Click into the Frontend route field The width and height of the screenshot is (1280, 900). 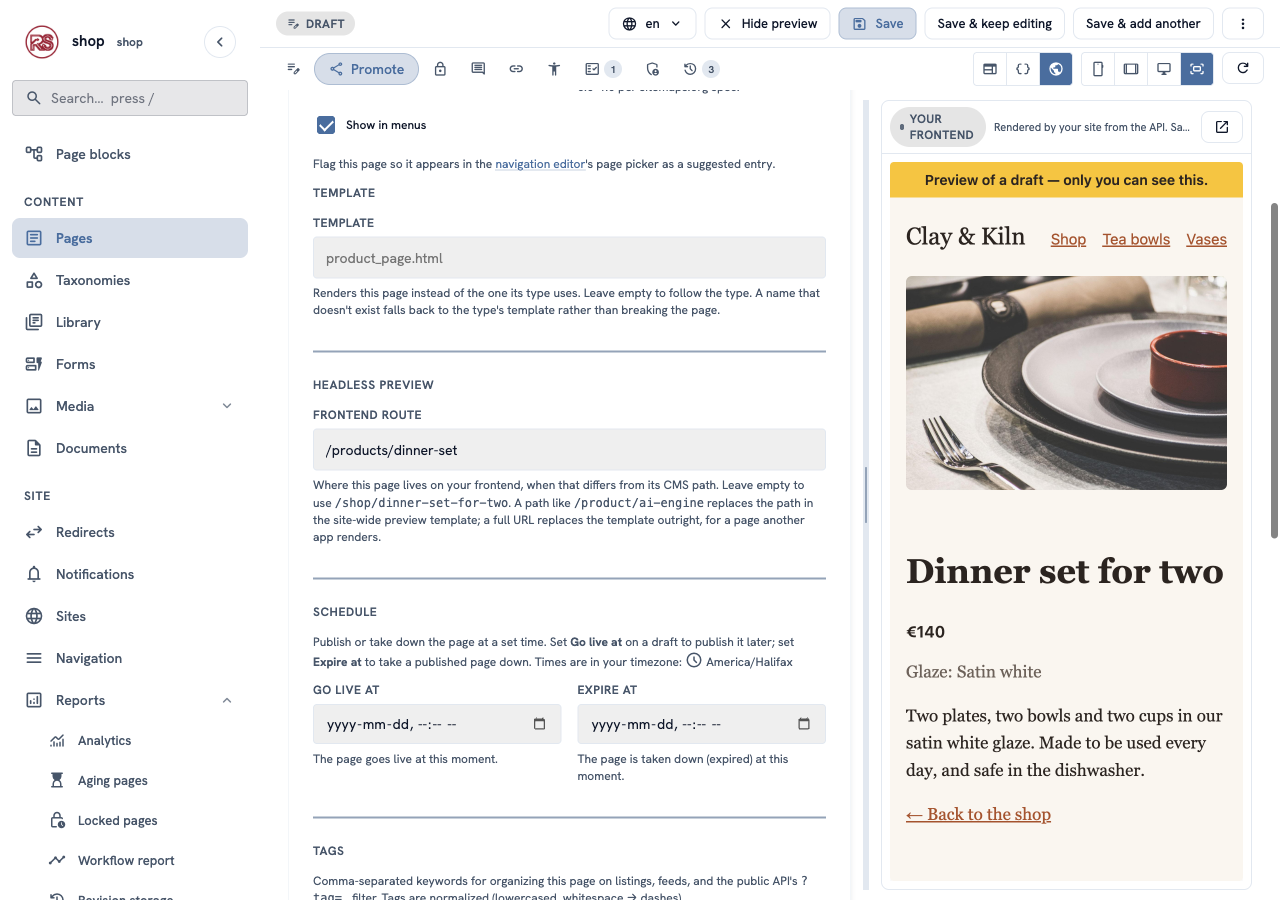[569, 450]
